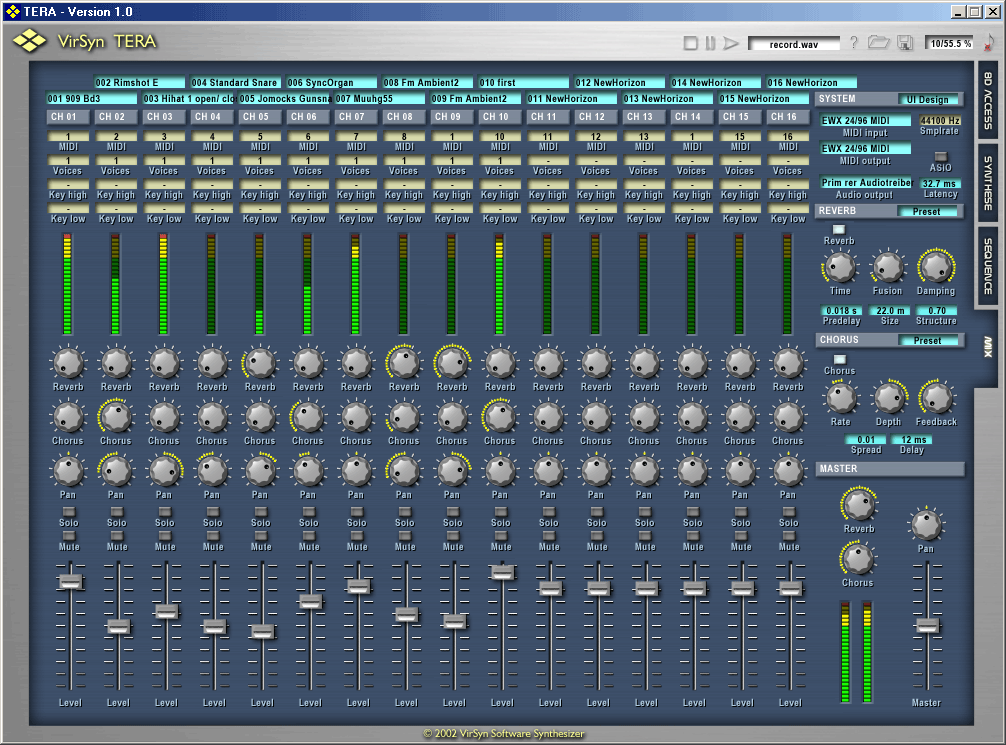Click the CH 10 channel button

tap(499, 117)
